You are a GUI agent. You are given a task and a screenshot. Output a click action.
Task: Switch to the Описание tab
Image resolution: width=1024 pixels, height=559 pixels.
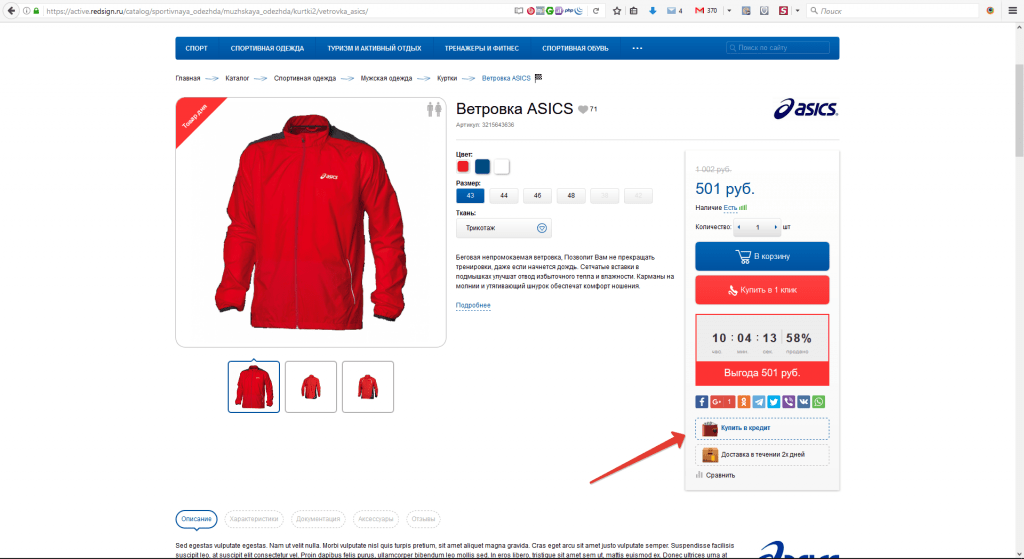click(197, 519)
